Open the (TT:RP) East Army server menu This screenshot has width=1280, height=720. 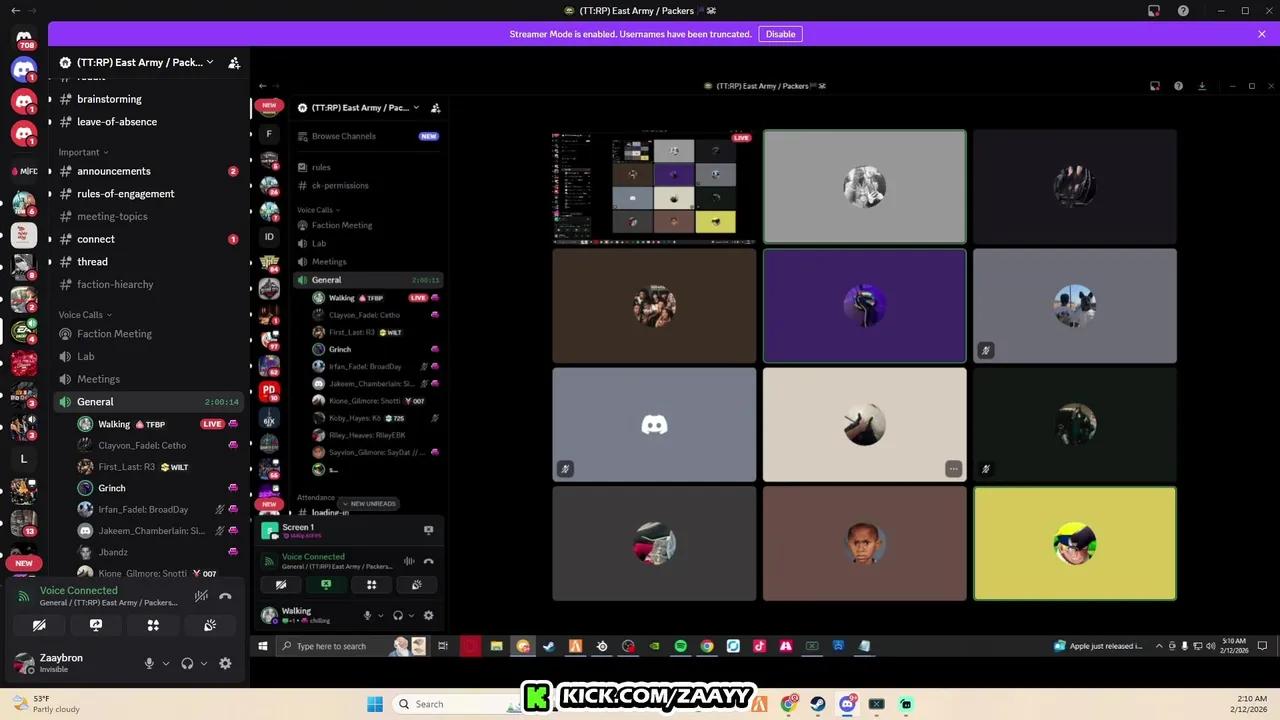pos(137,62)
